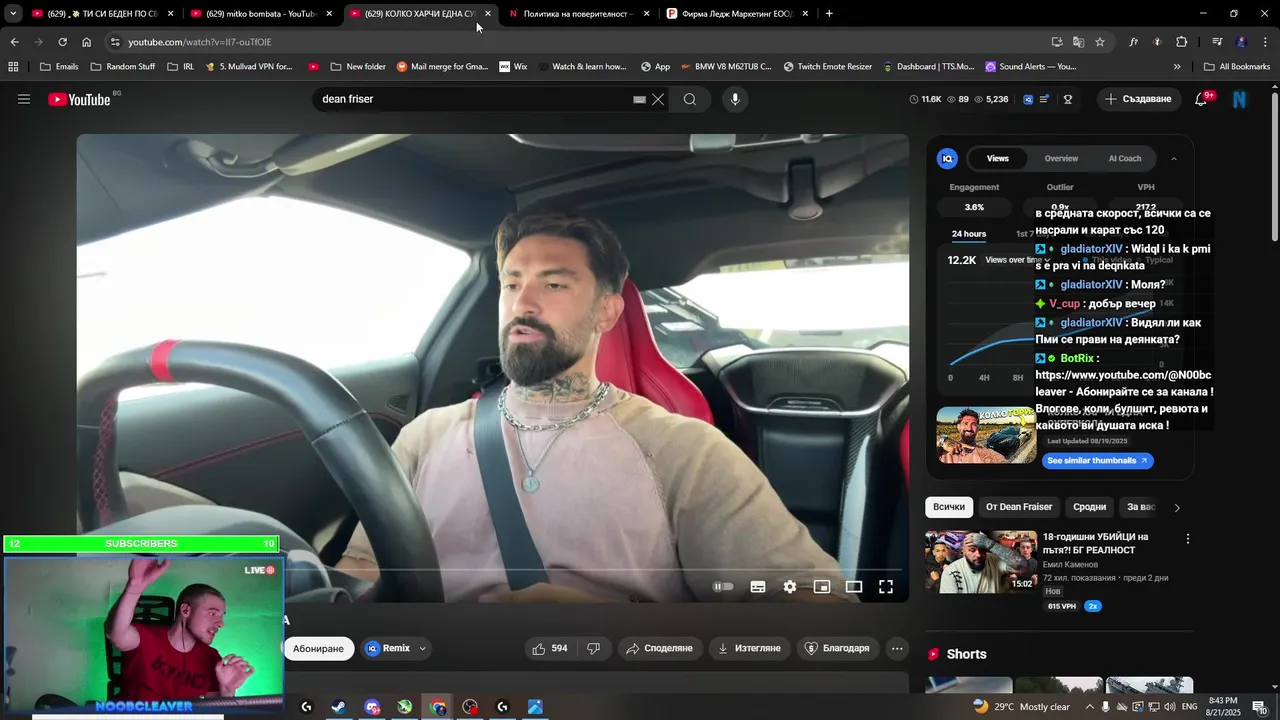Open the tab search dropdown in Chrome
This screenshot has height=720, width=1280.
13,14
